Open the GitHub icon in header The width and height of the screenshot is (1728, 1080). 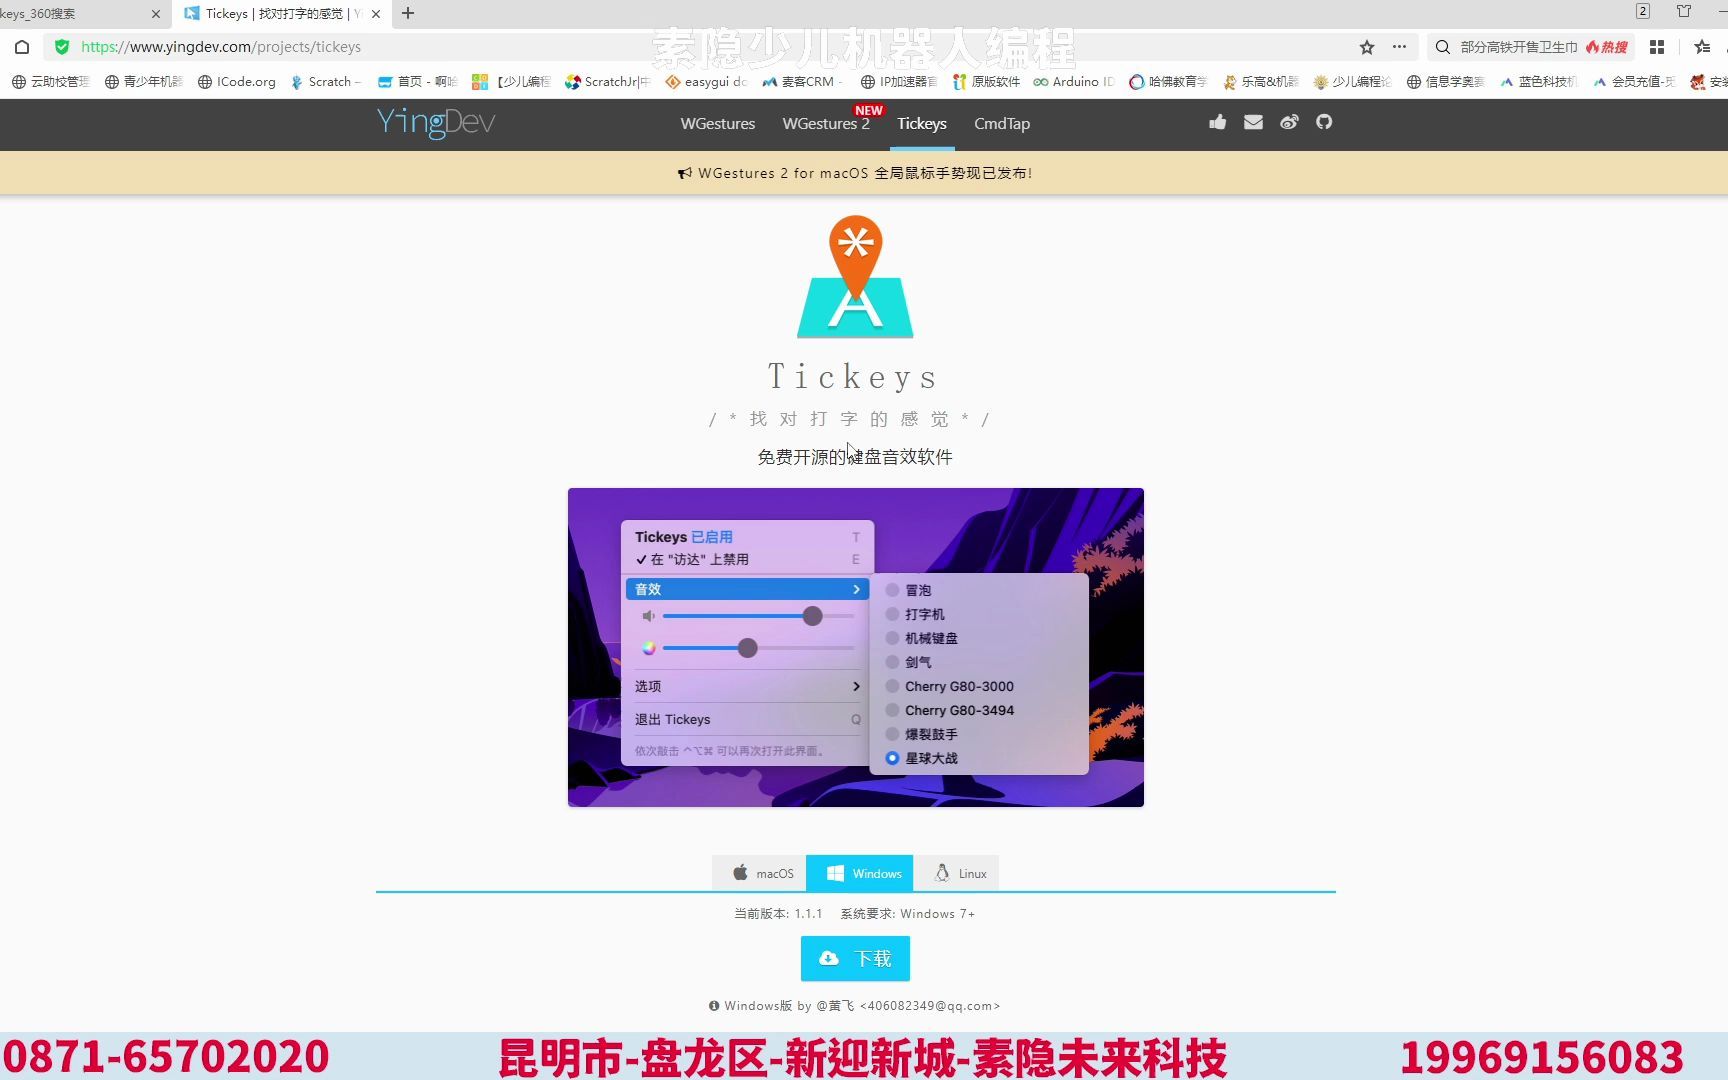point(1324,122)
